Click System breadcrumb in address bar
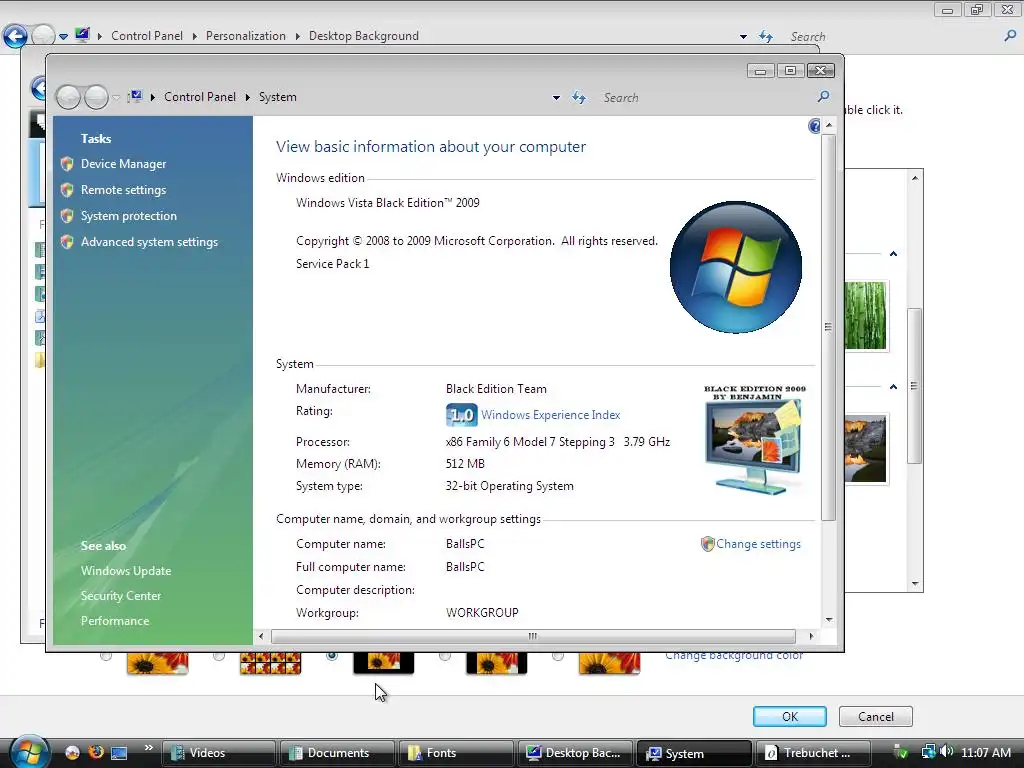This screenshot has width=1024, height=768. tap(278, 97)
